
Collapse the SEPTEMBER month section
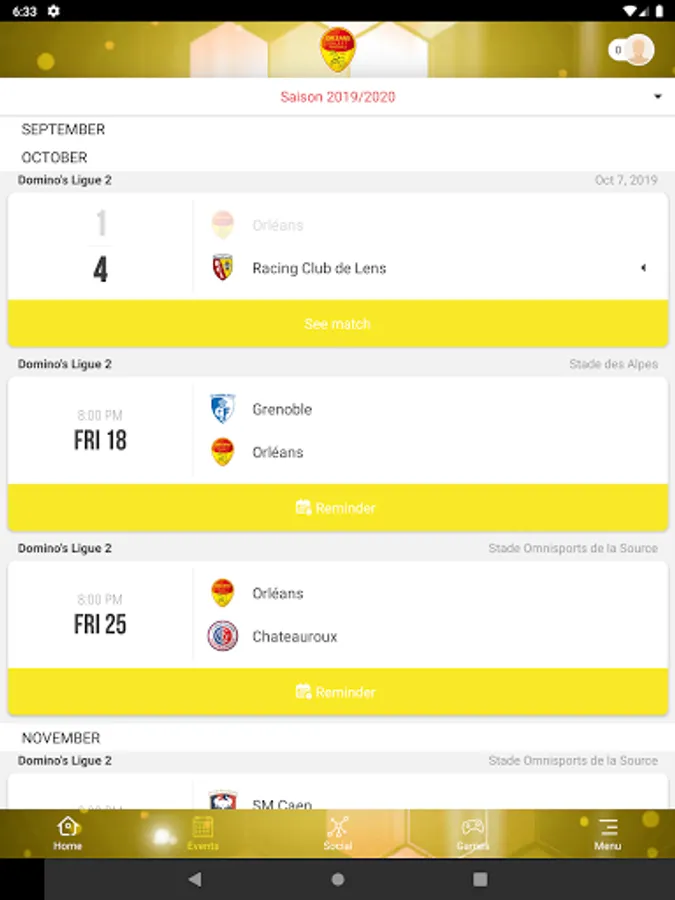[x=63, y=129]
